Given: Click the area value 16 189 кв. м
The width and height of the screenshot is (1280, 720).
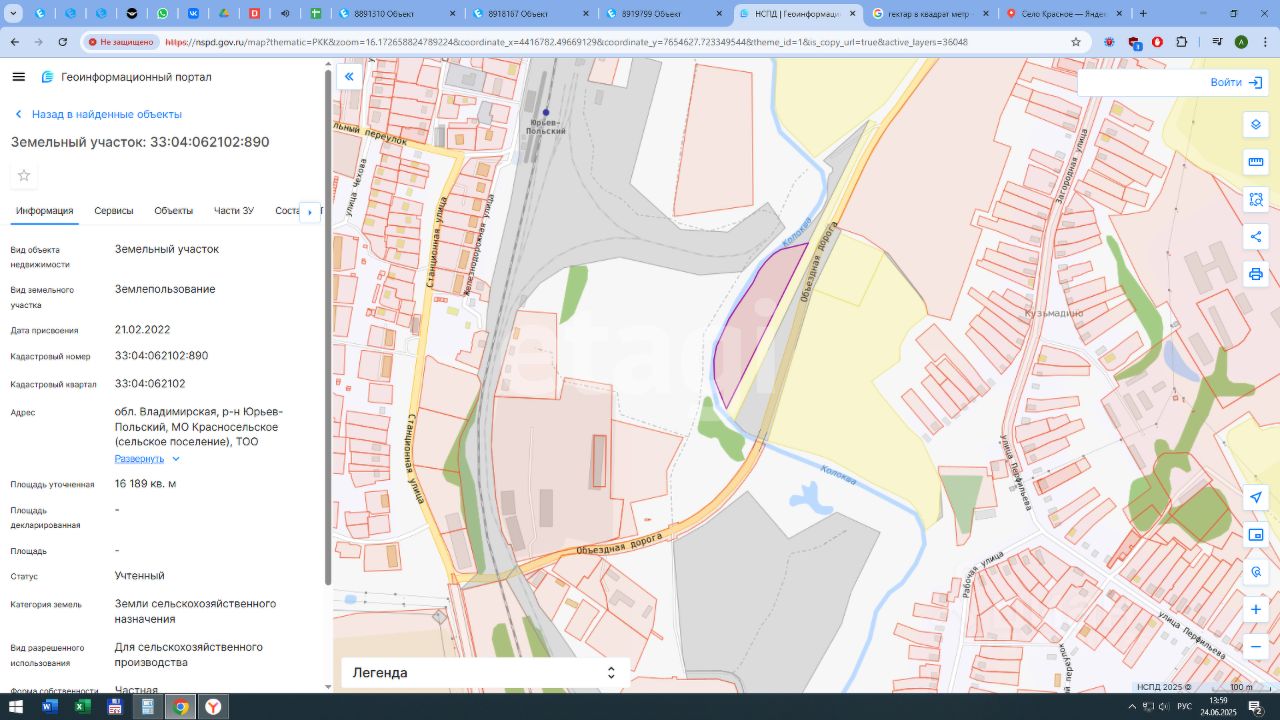Looking at the screenshot, I should [145, 484].
